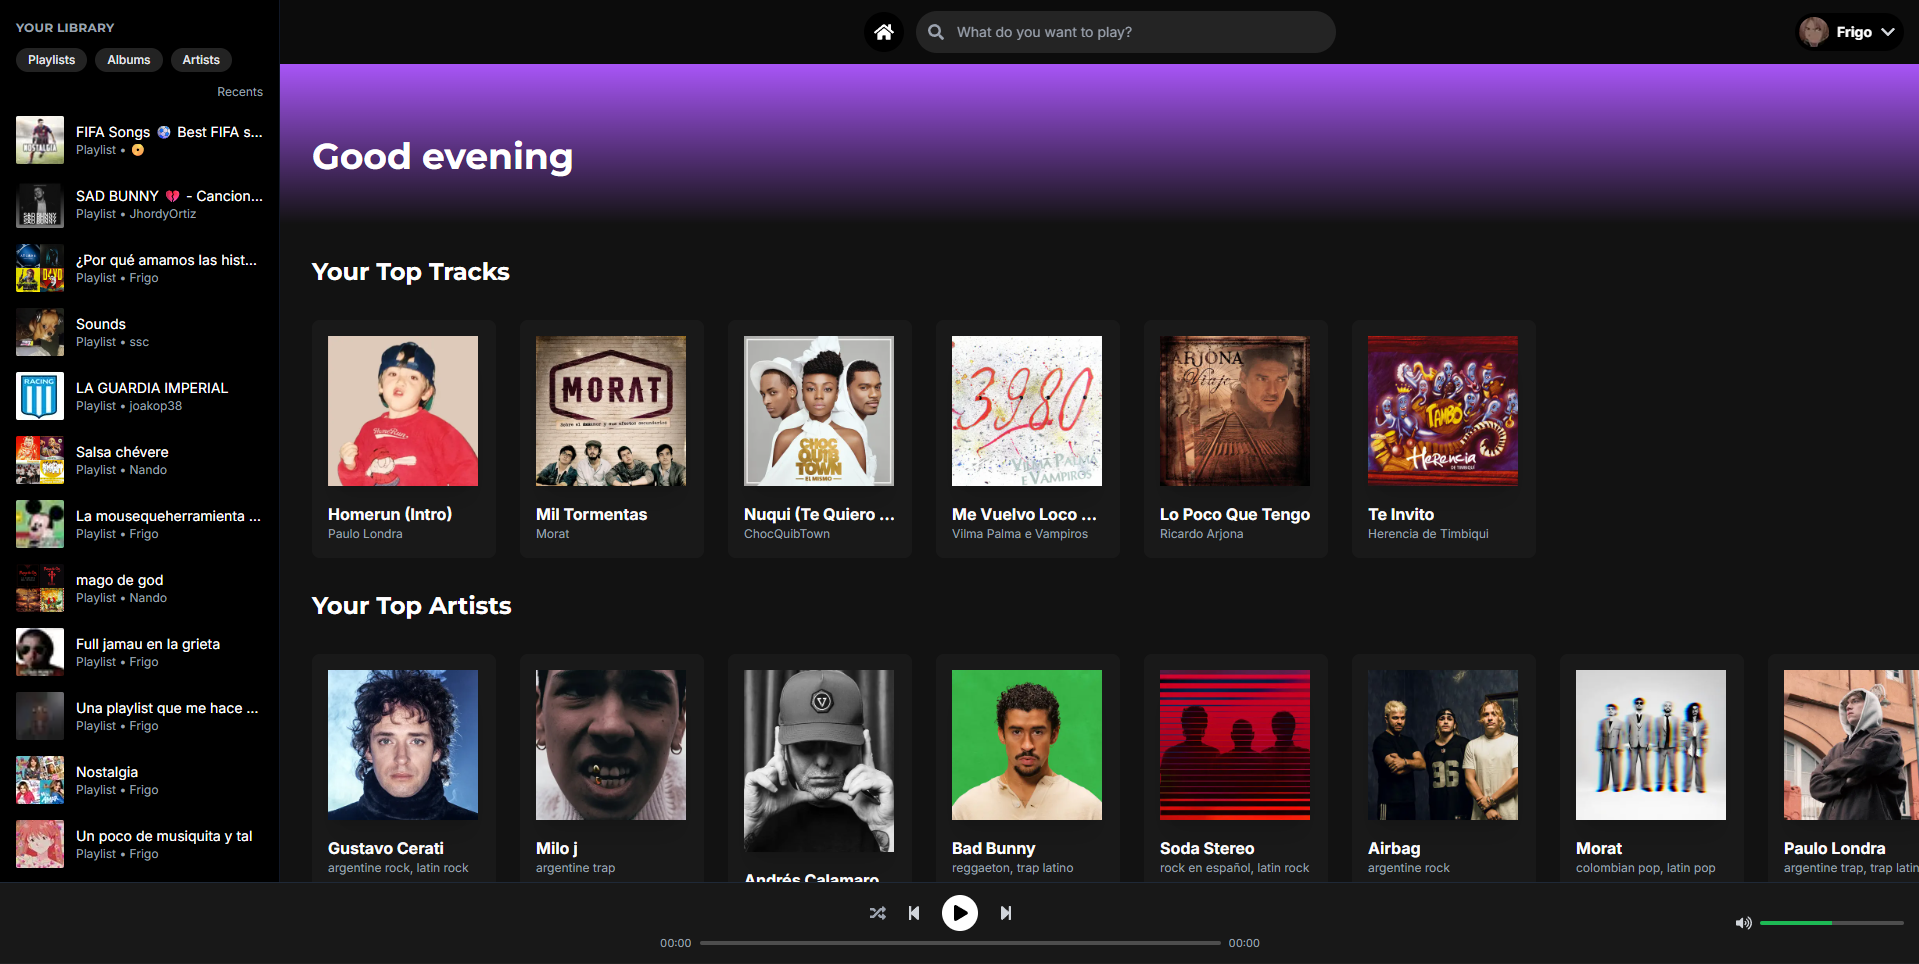Click the 'Homerun (Intro)' track title
This screenshot has width=1919, height=964.
point(390,514)
